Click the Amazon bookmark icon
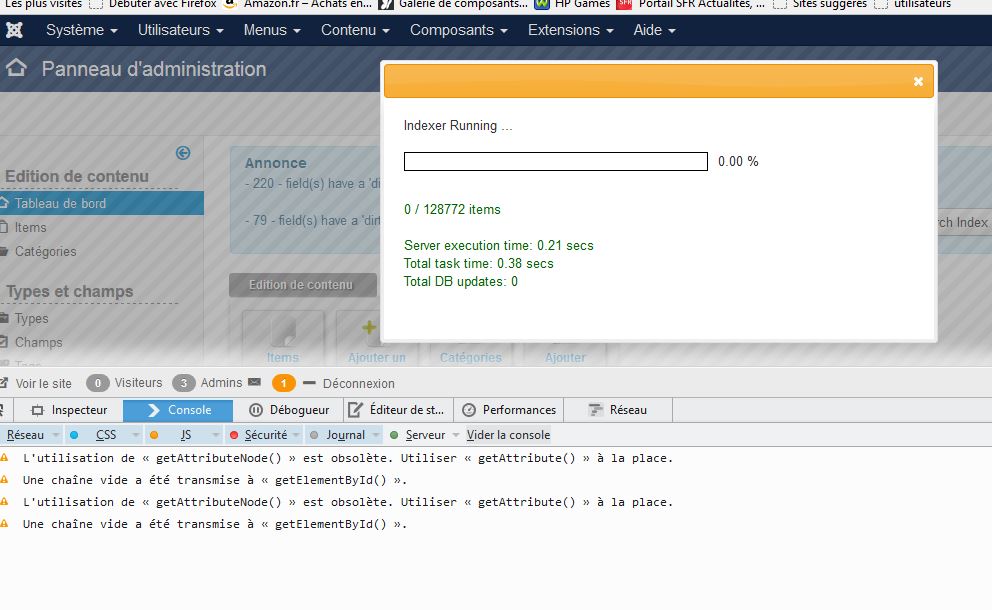This screenshot has height=610, width=992. click(230, 4)
